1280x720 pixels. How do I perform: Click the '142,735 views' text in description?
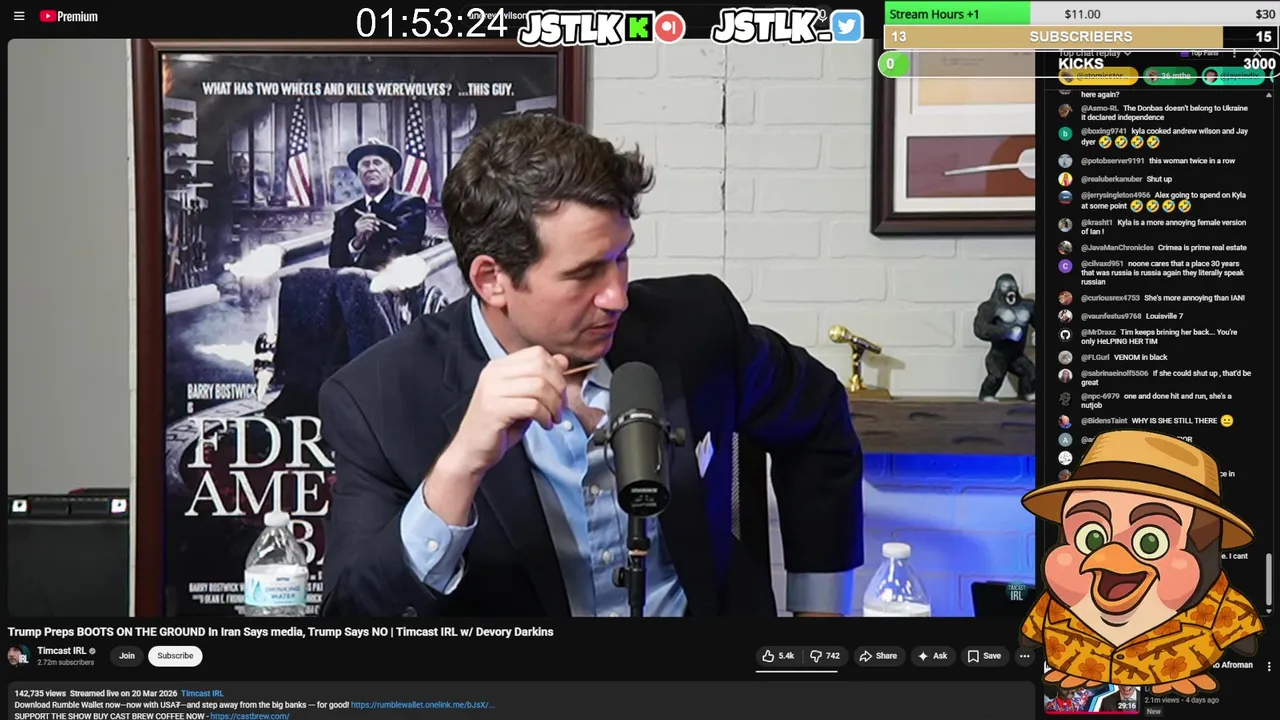pos(40,693)
